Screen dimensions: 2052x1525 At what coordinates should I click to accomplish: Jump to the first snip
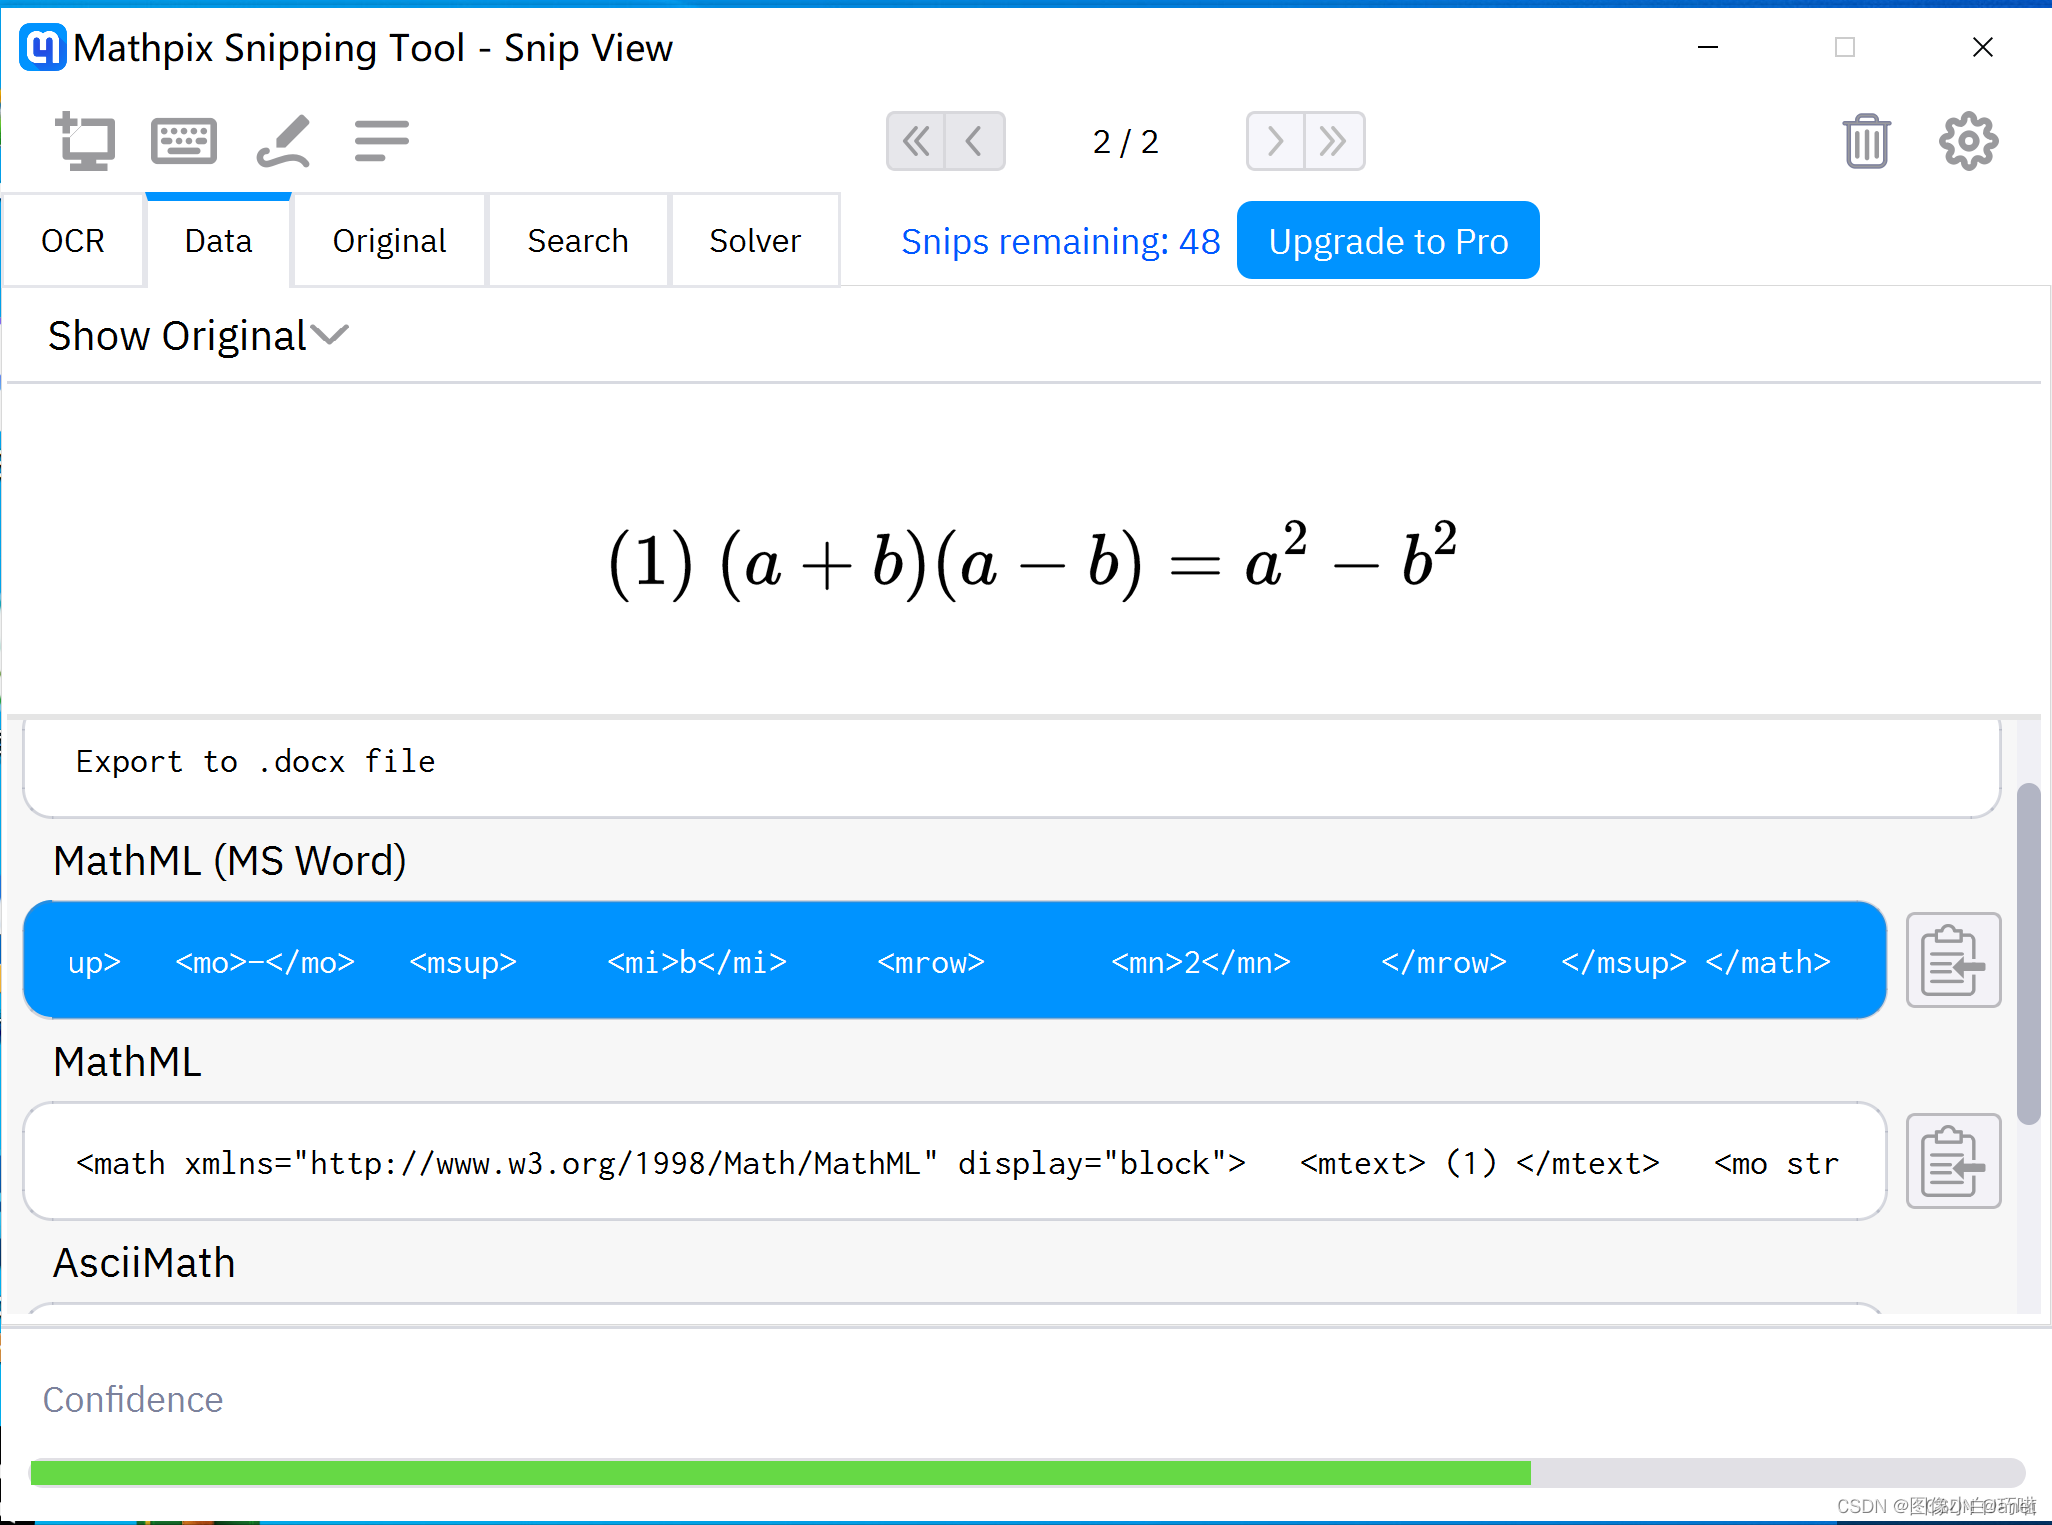tap(916, 141)
